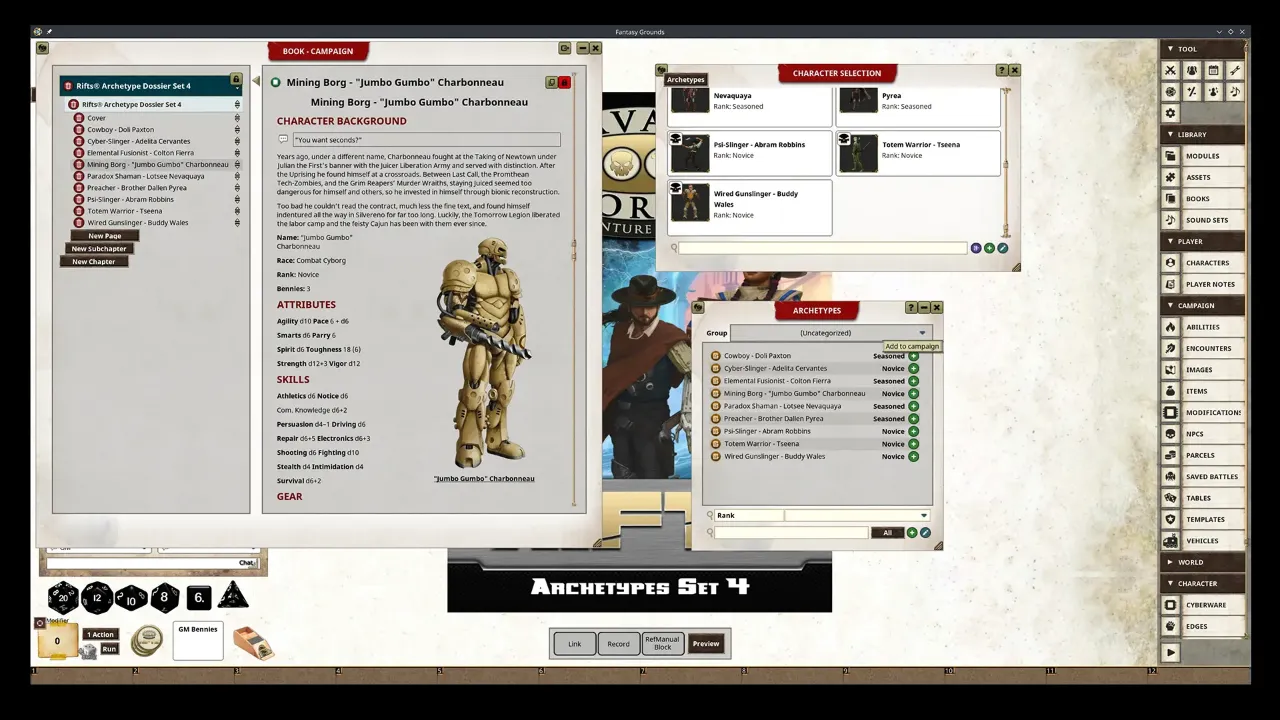
Task: Pick up the d8 die
Action: (165, 598)
